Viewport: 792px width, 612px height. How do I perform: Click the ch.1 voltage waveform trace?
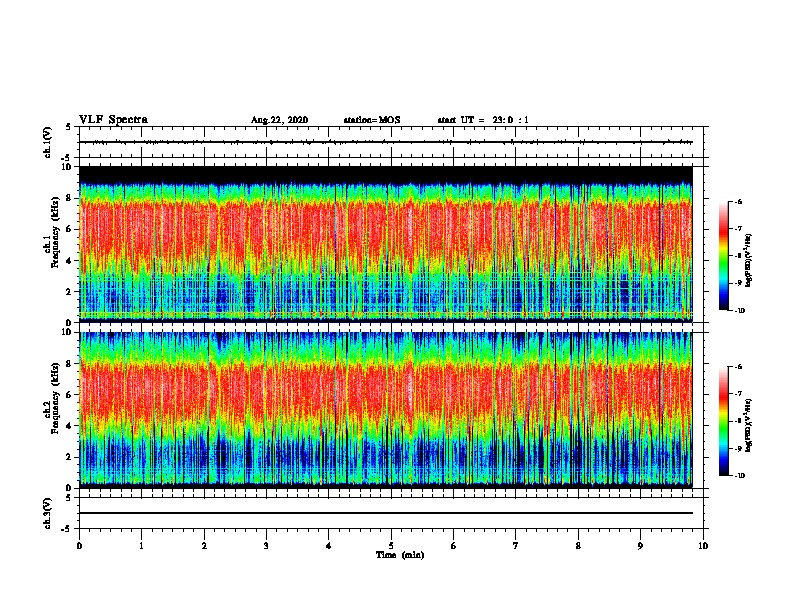[385, 142]
